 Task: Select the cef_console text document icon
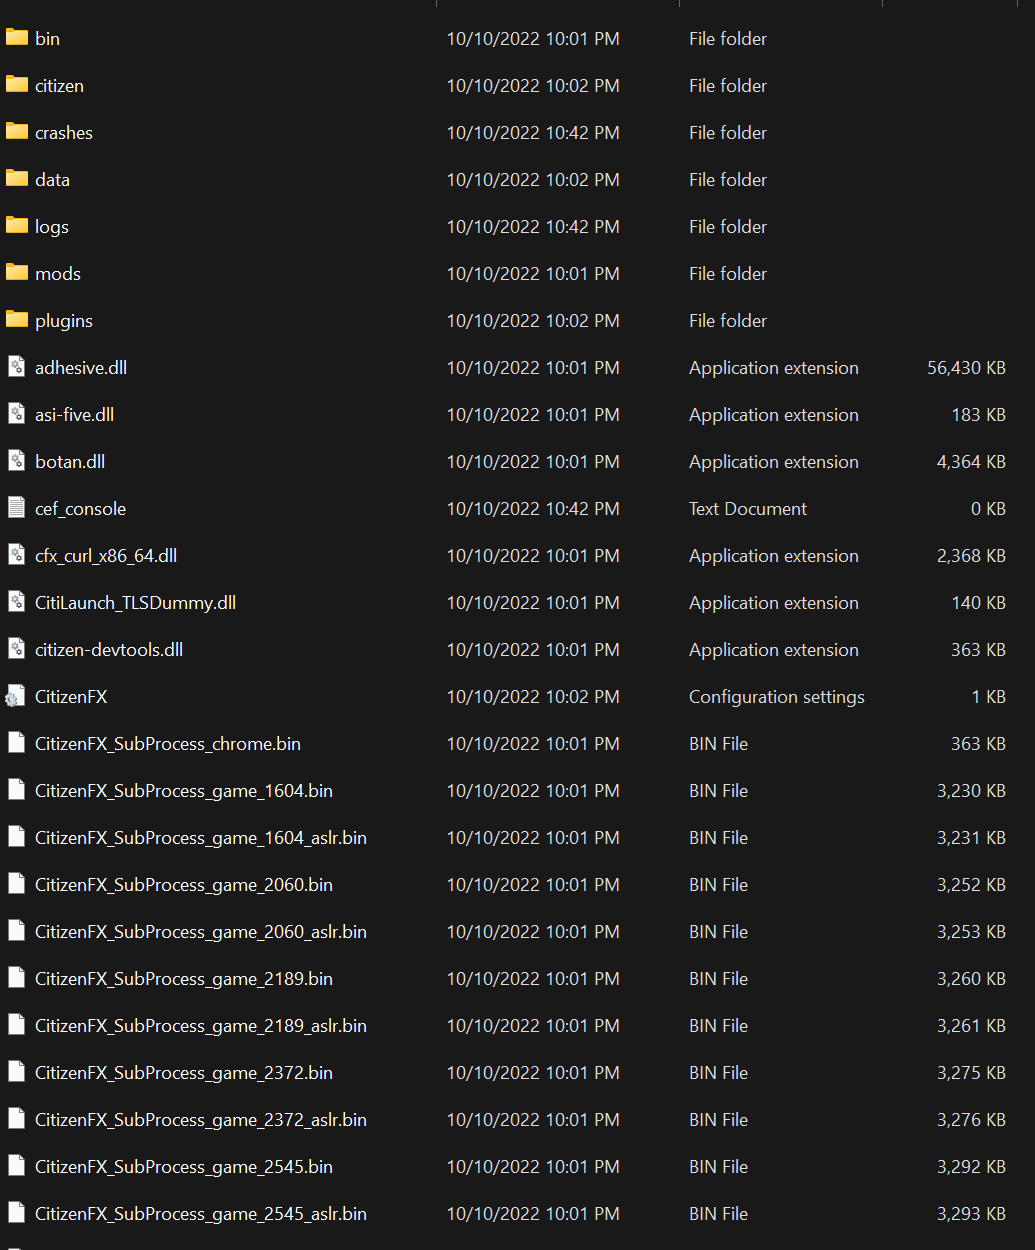pyautogui.click(x=16, y=508)
